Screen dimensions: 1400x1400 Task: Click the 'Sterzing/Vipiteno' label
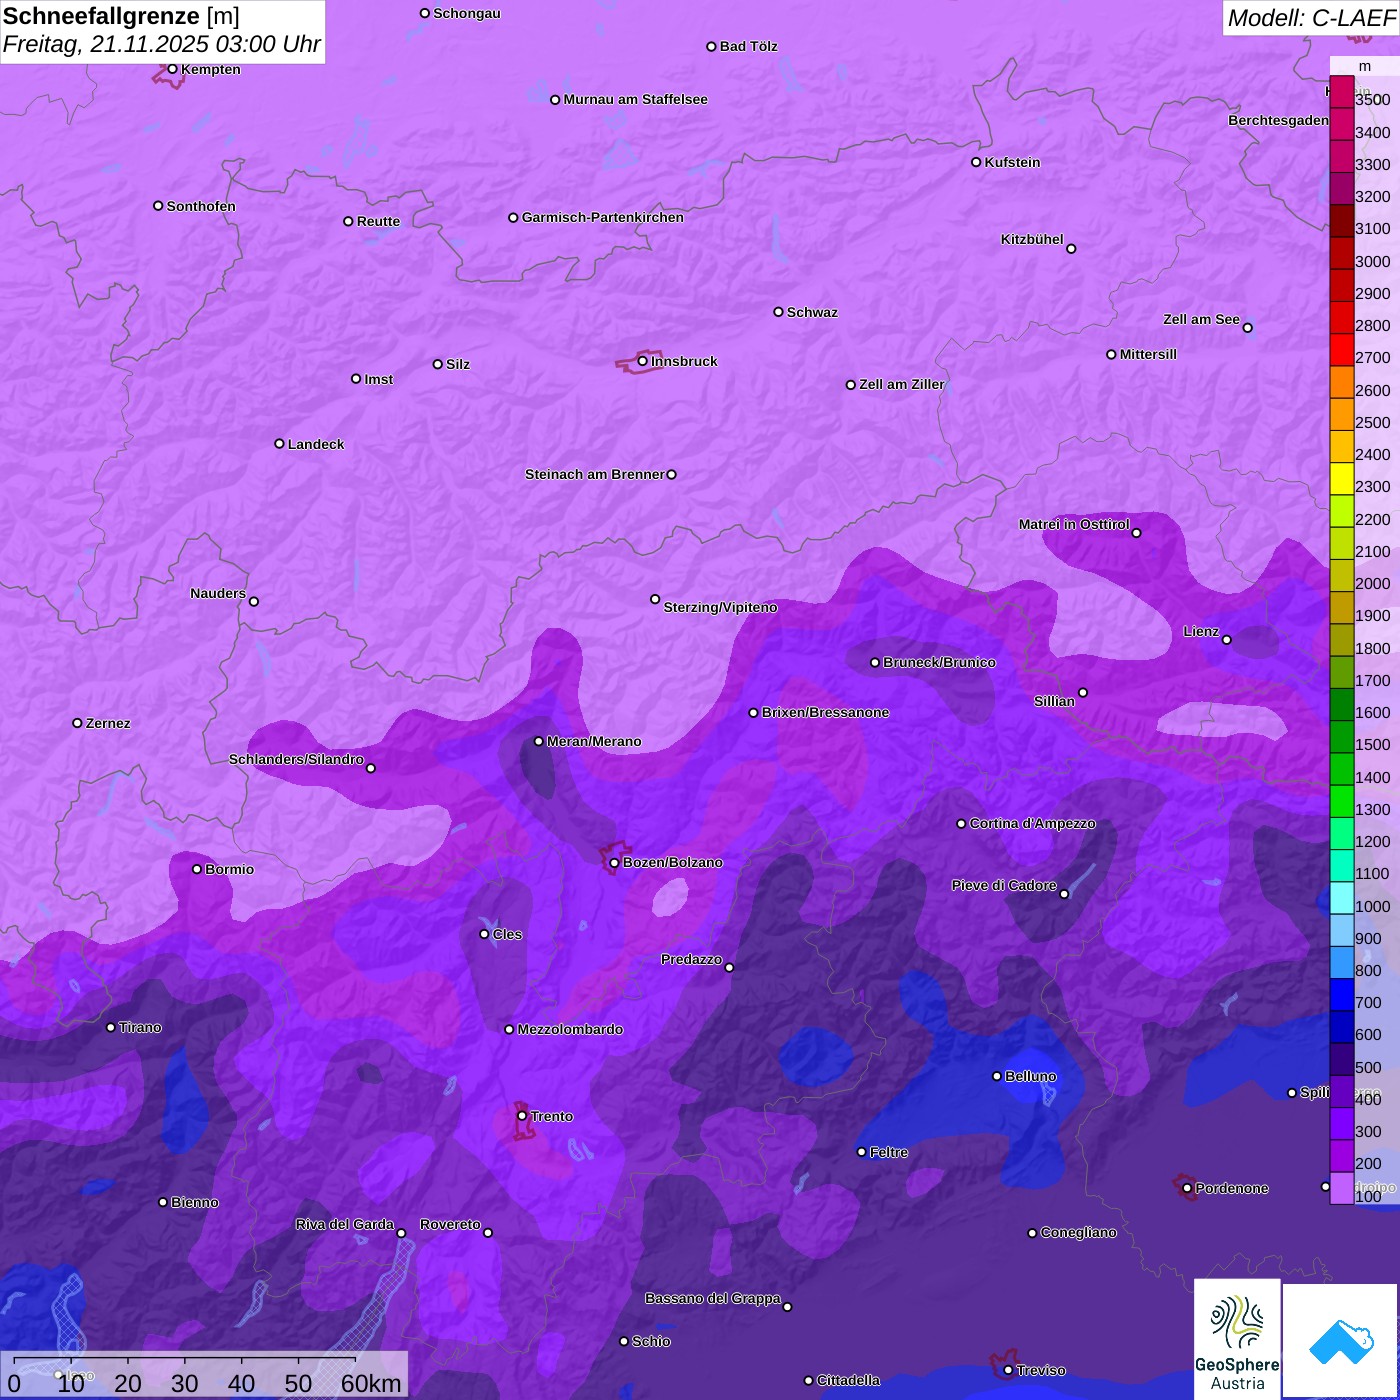pos(720,607)
